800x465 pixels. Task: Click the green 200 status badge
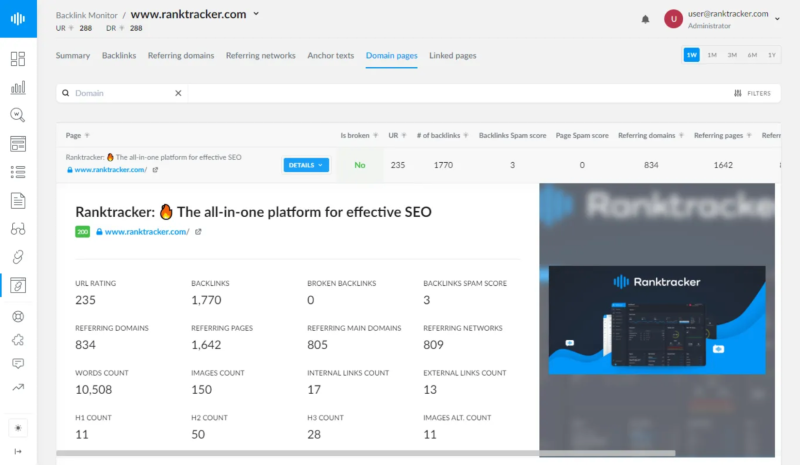click(83, 232)
